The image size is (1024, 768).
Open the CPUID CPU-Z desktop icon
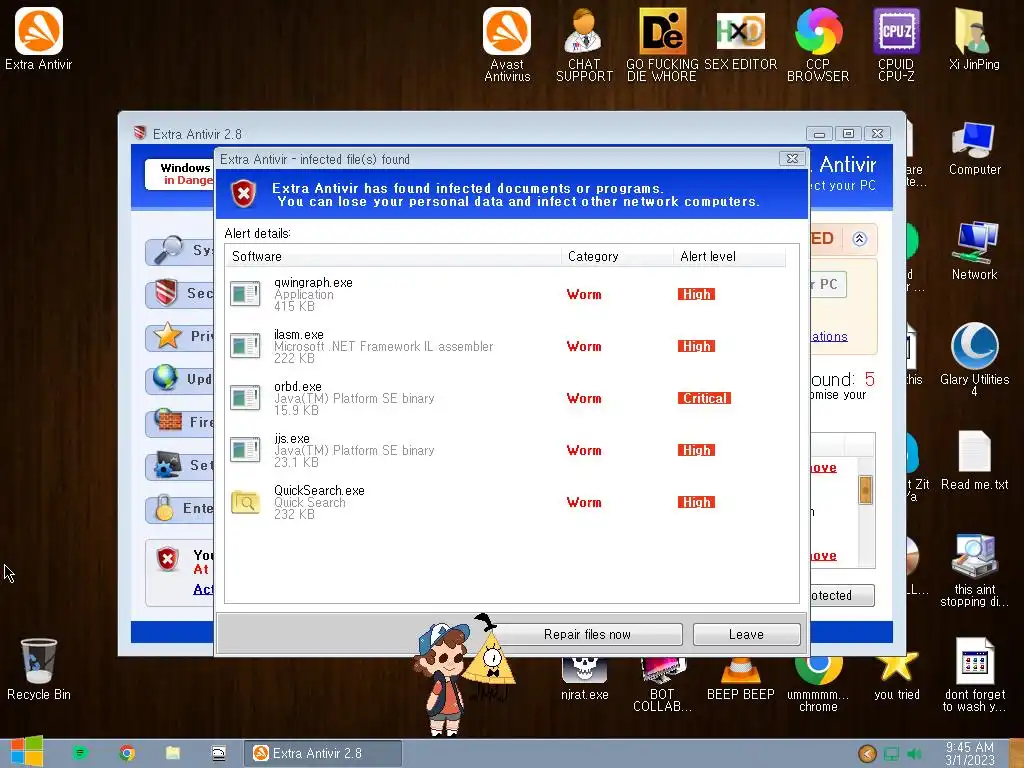coord(896,44)
